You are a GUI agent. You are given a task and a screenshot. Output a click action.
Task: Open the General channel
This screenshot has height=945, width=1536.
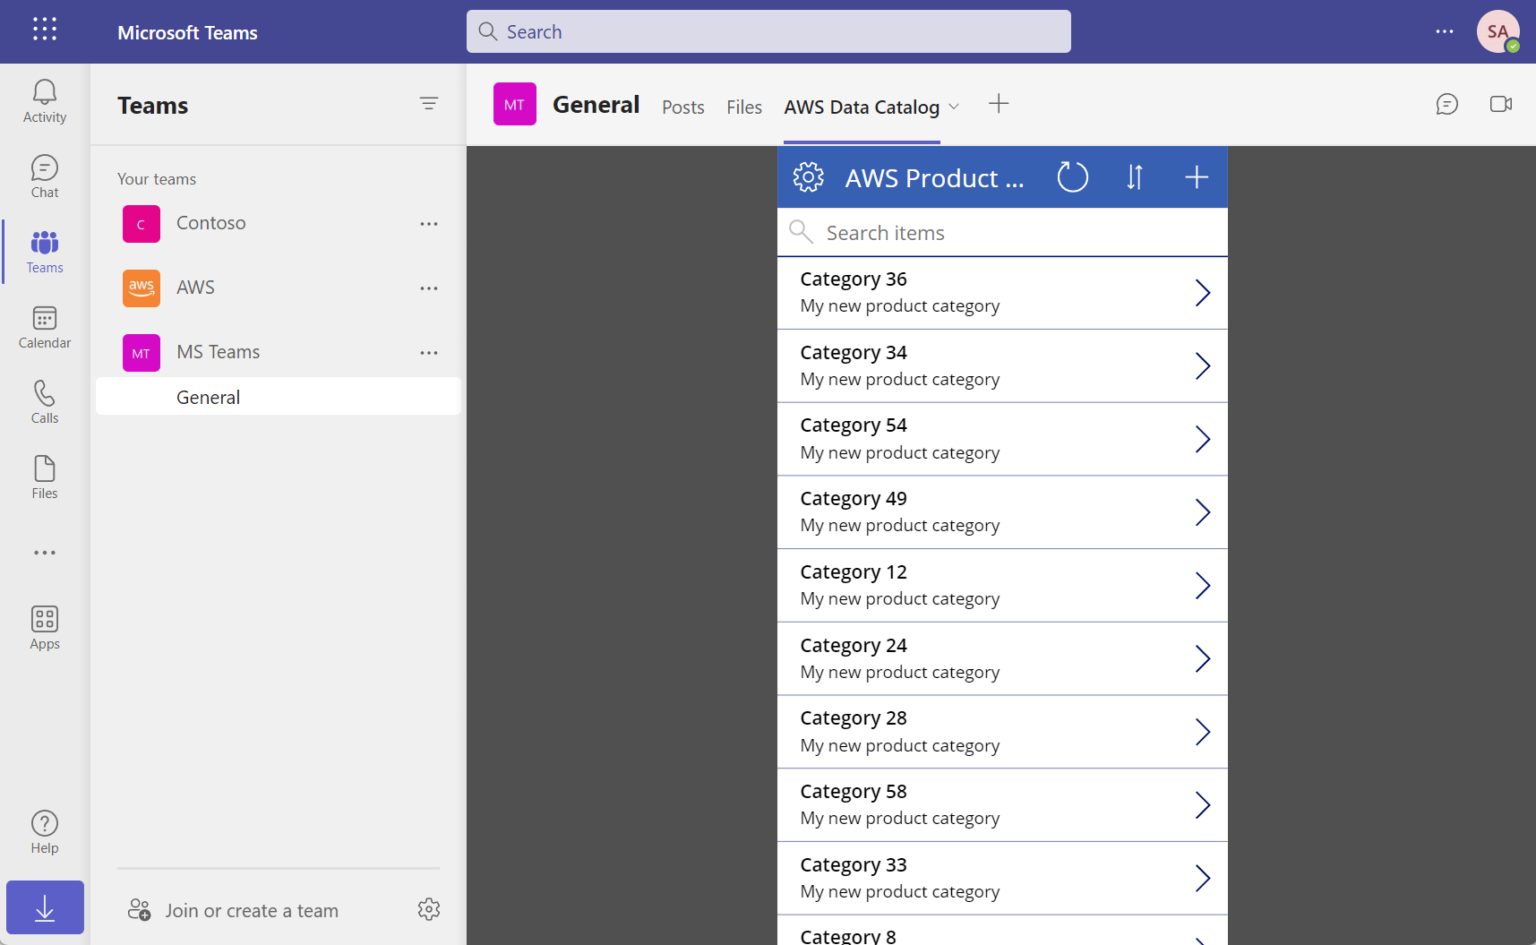[278, 396]
